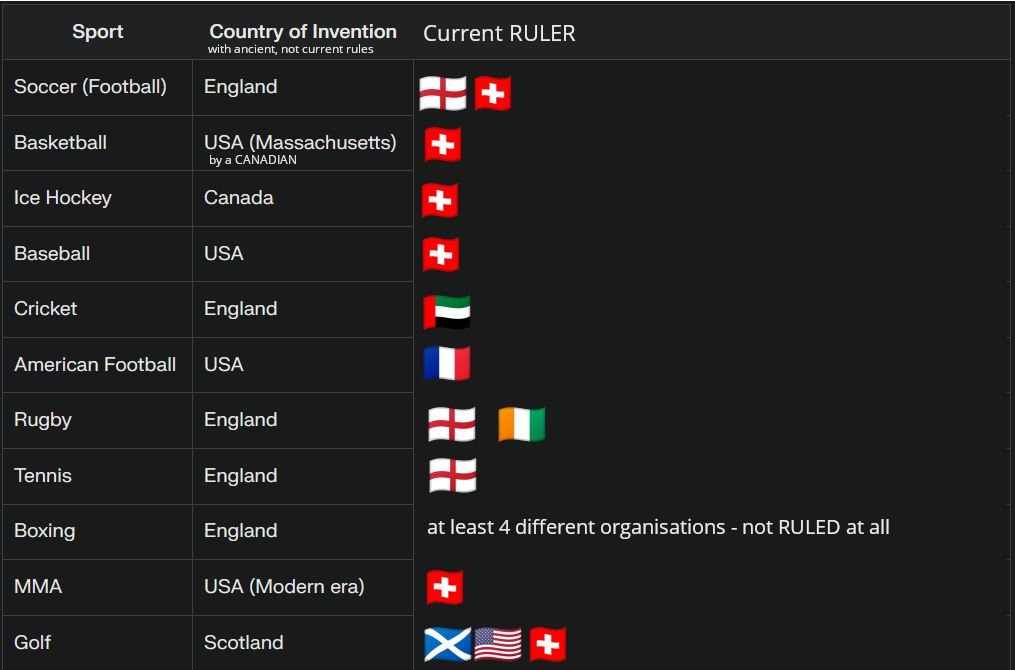Click the Swiss flag in the Soccer row
Image resolution: width=1015 pixels, height=670 pixels.
(493, 93)
